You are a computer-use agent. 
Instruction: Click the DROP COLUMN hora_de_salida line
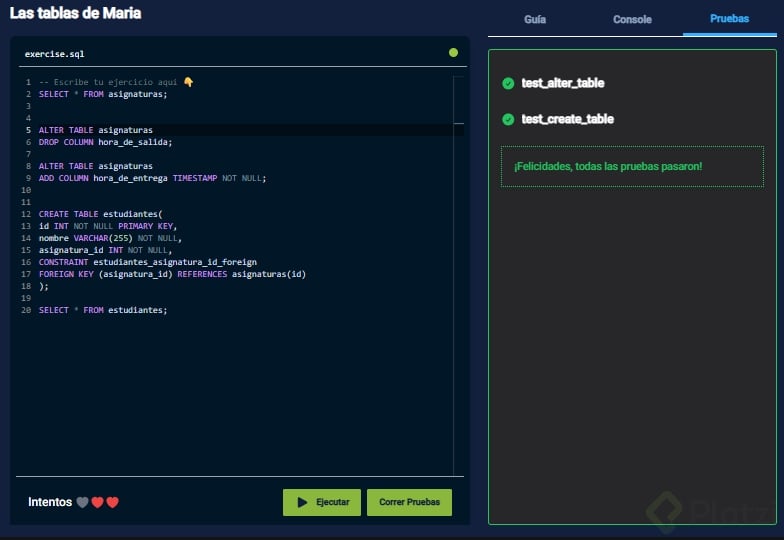pyautogui.click(x=106, y=142)
